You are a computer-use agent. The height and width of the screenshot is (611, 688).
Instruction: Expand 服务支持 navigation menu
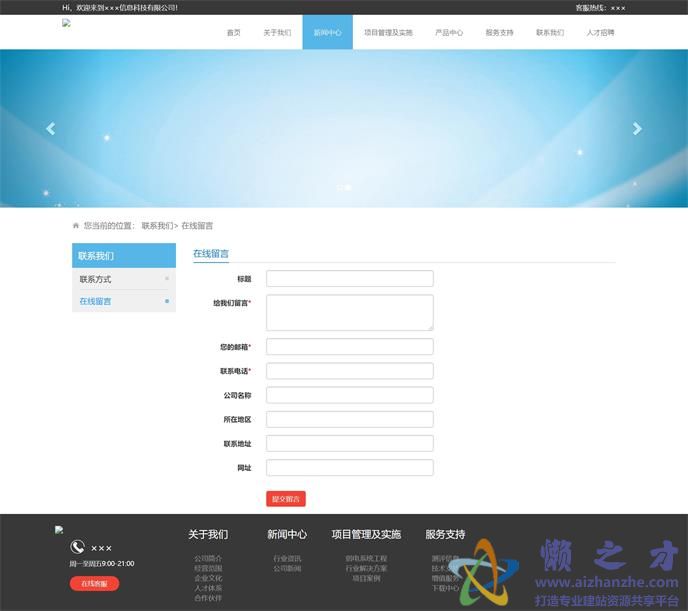(499, 33)
